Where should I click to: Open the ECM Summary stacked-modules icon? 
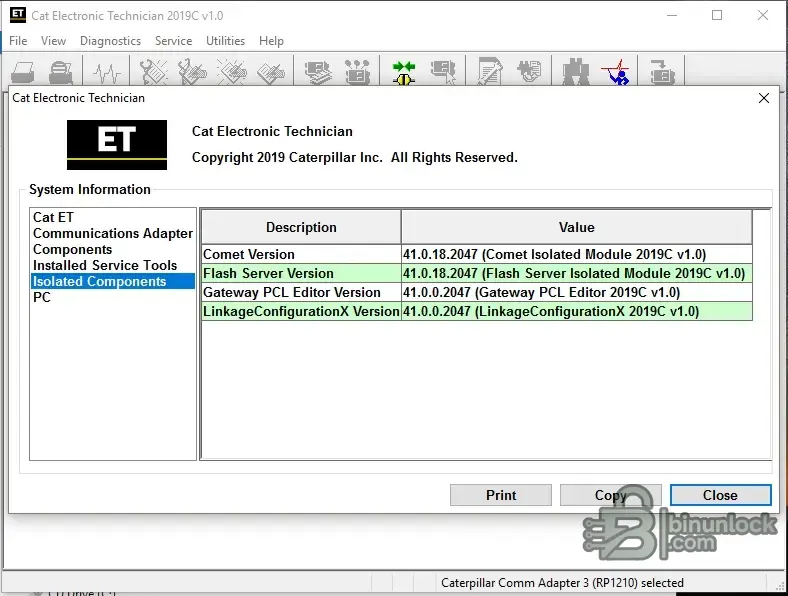pos(318,72)
